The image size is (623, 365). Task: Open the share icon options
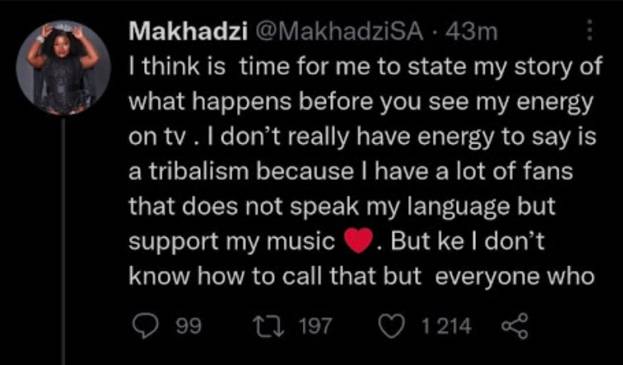[515, 326]
